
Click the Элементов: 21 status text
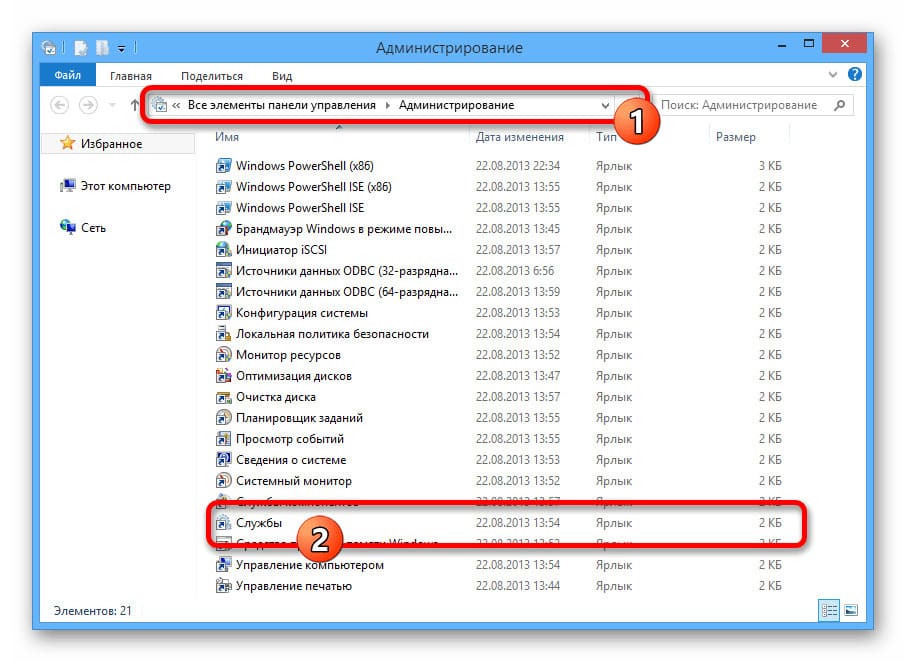[x=92, y=611]
